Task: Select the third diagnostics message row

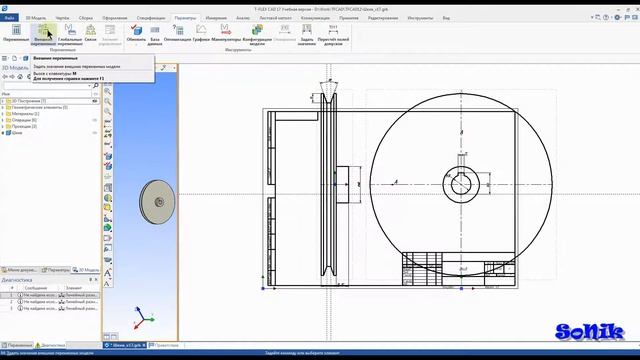Action: [50, 308]
